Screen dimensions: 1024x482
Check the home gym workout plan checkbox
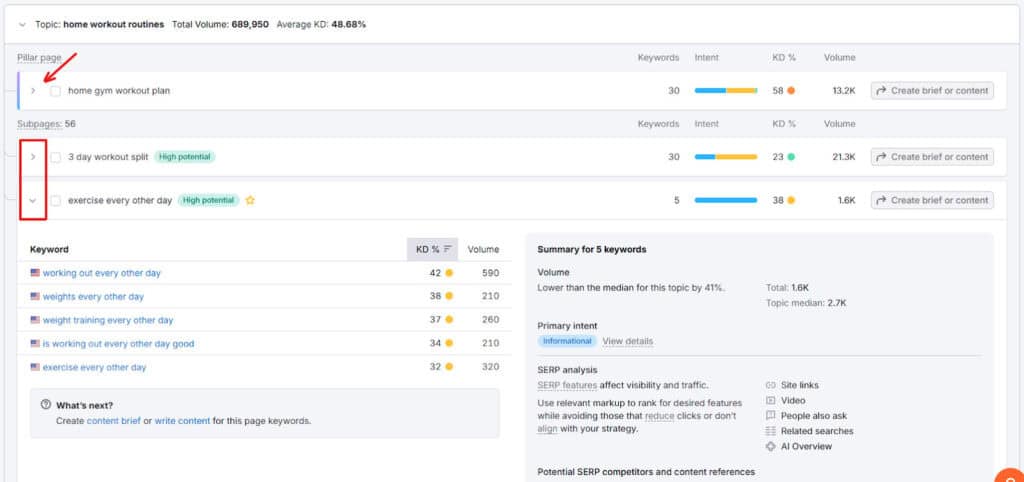click(x=56, y=91)
